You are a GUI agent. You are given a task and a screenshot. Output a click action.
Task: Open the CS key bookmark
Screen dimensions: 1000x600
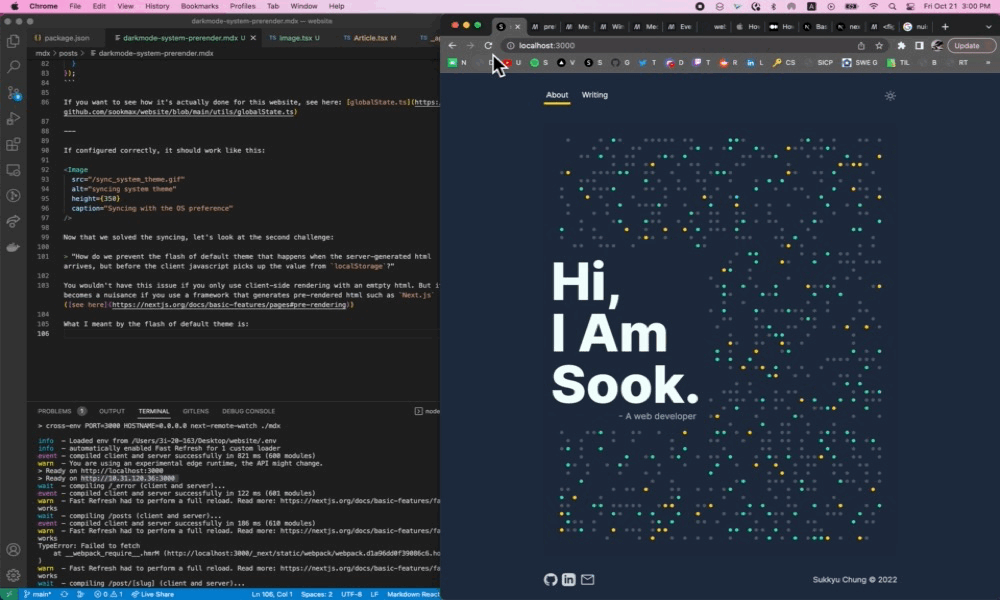pyautogui.click(x=784, y=62)
